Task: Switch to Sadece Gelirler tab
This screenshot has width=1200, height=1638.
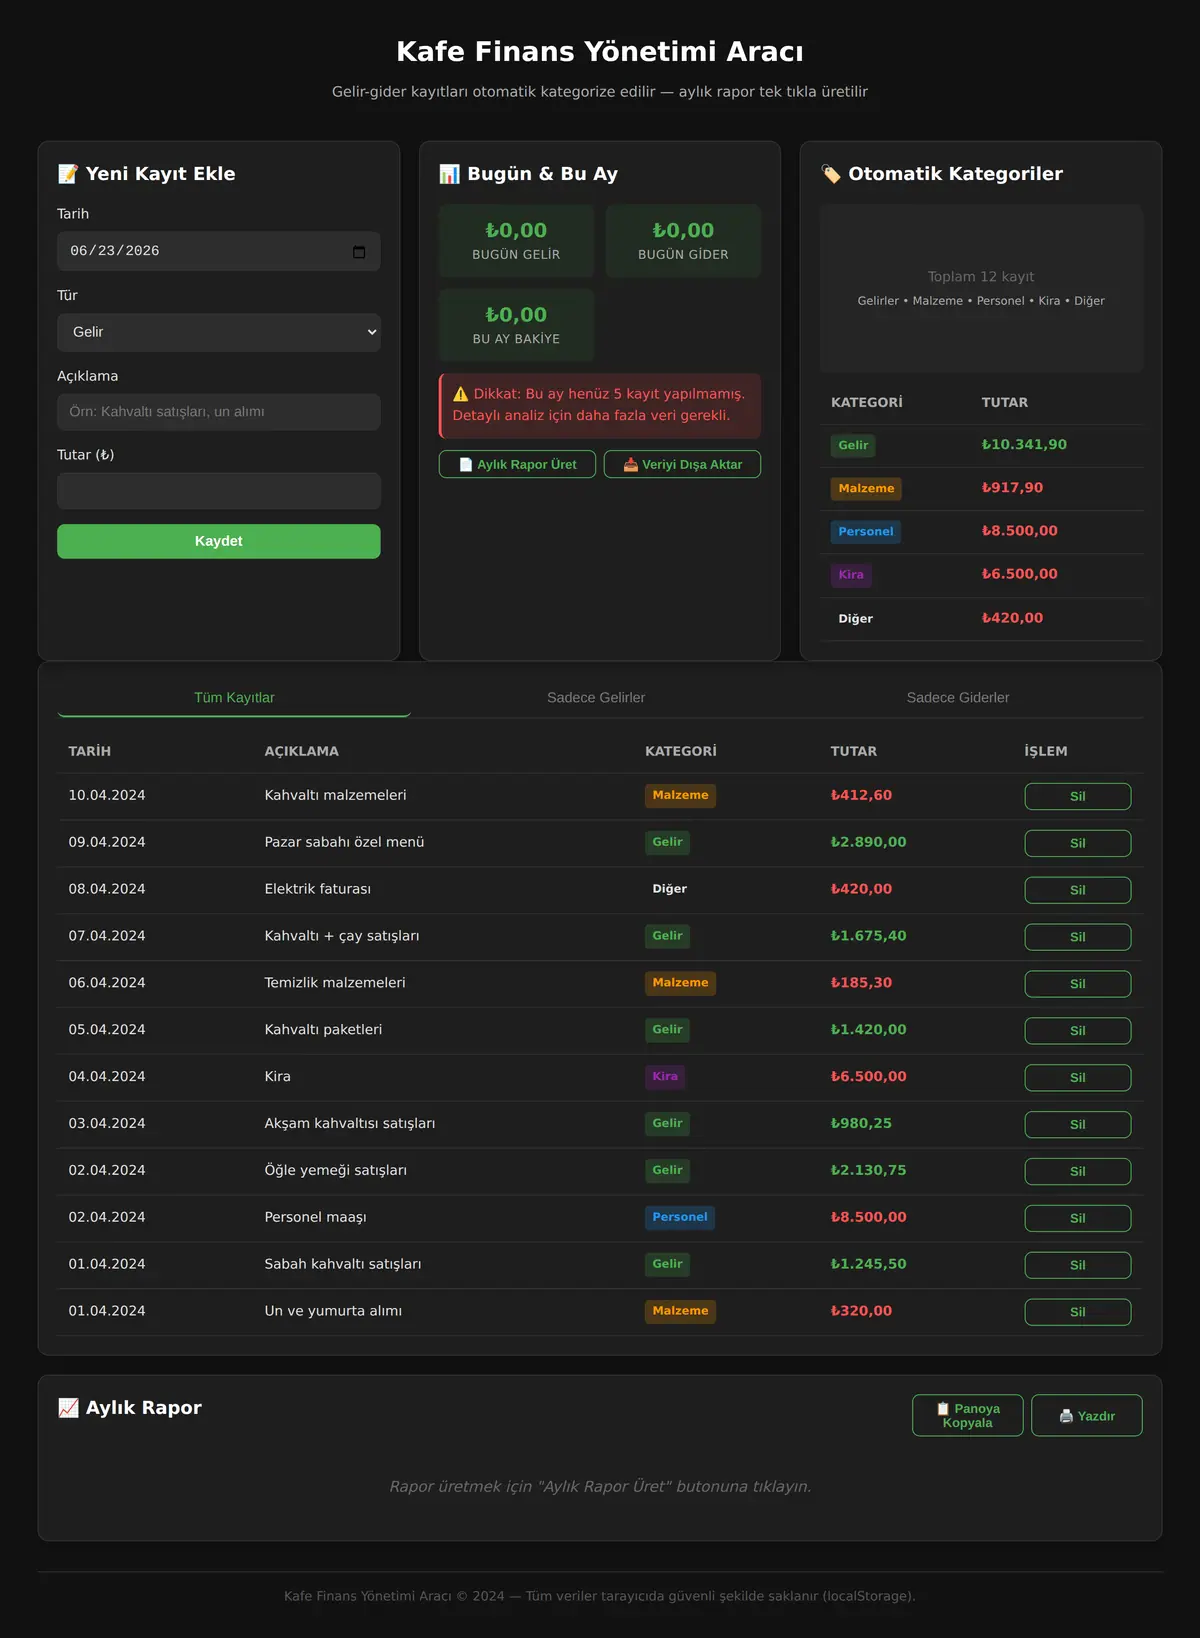Action: (596, 697)
